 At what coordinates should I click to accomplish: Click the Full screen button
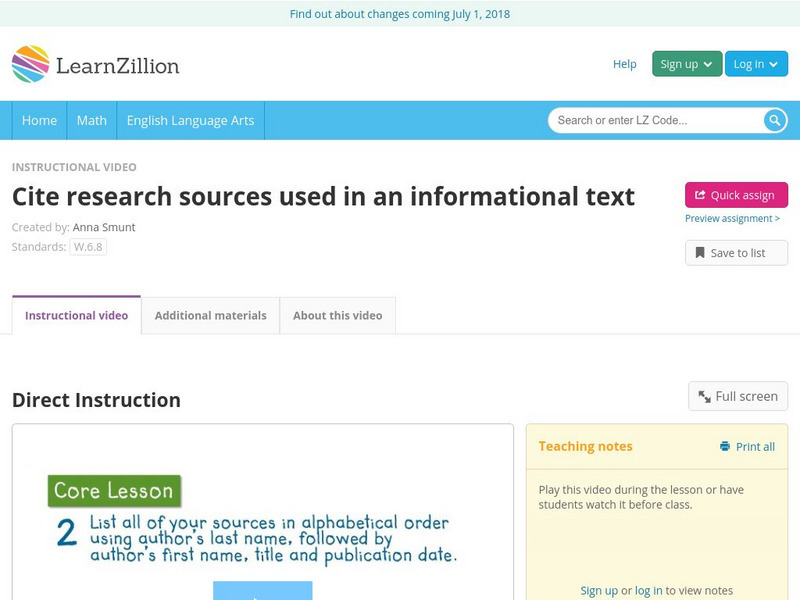click(738, 396)
